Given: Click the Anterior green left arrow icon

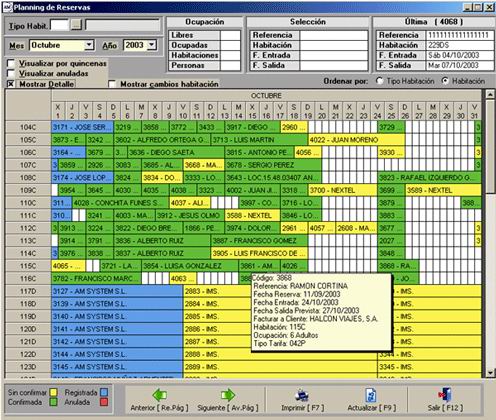Looking at the screenshot, I should [x=160, y=395].
